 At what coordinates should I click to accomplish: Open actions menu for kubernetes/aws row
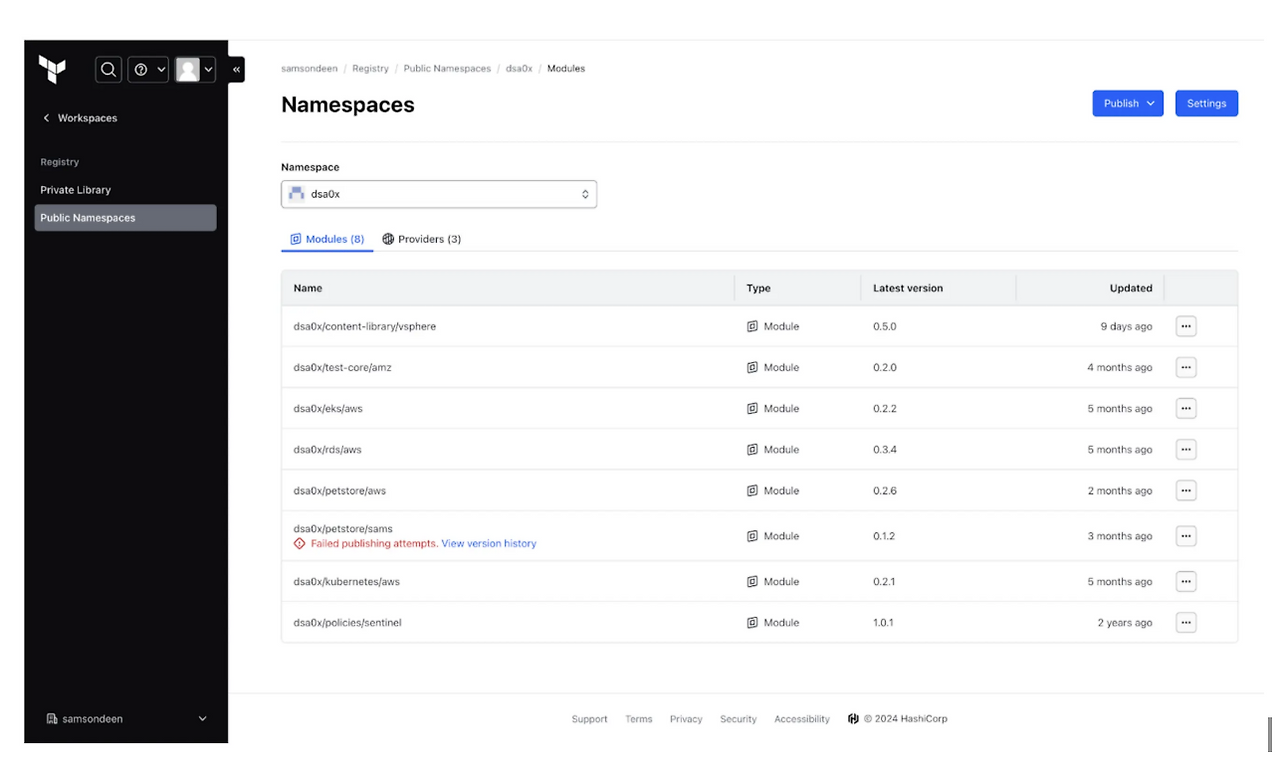pos(1186,582)
